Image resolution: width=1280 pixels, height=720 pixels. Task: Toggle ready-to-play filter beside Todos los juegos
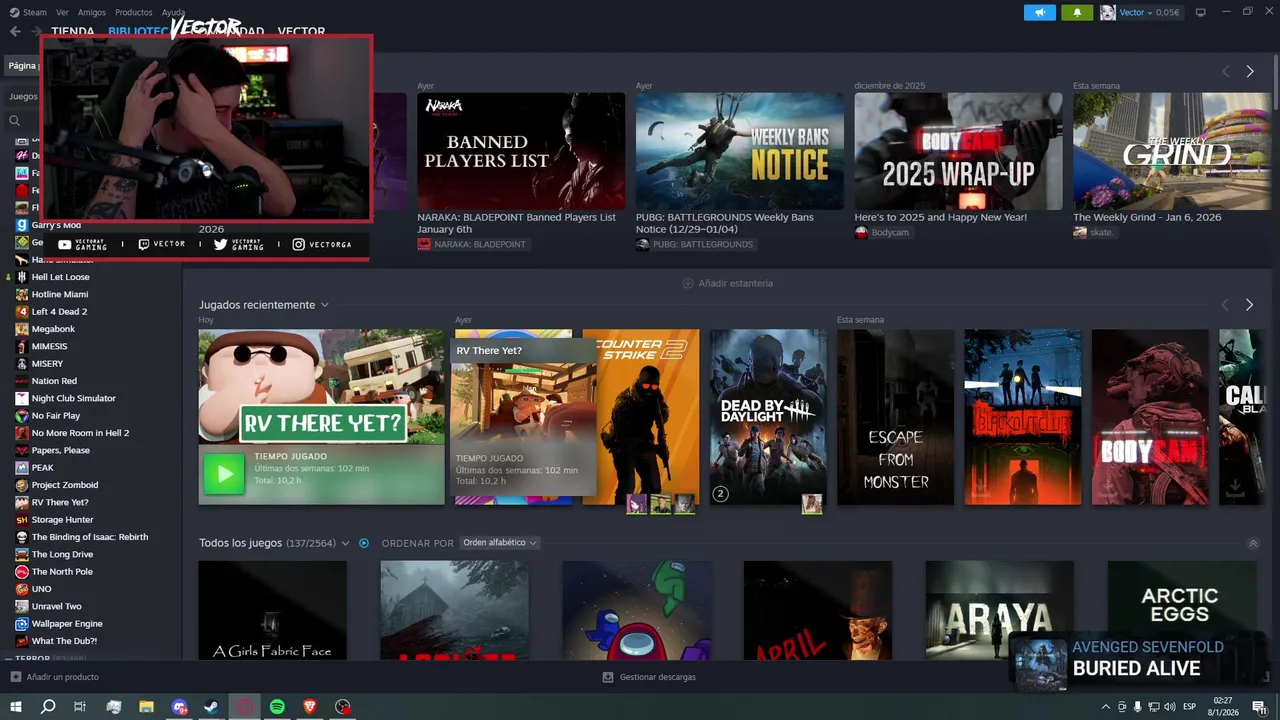click(364, 543)
